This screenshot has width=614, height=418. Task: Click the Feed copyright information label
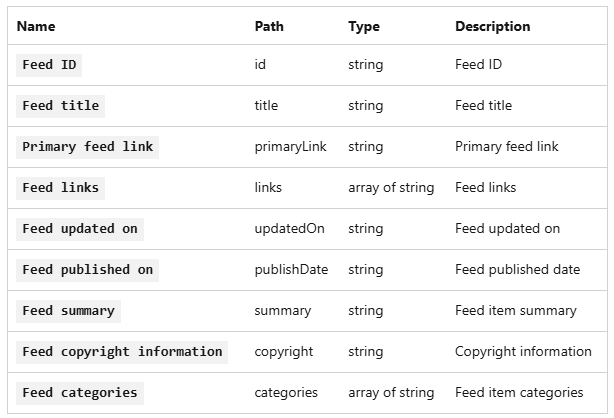pos(122,352)
